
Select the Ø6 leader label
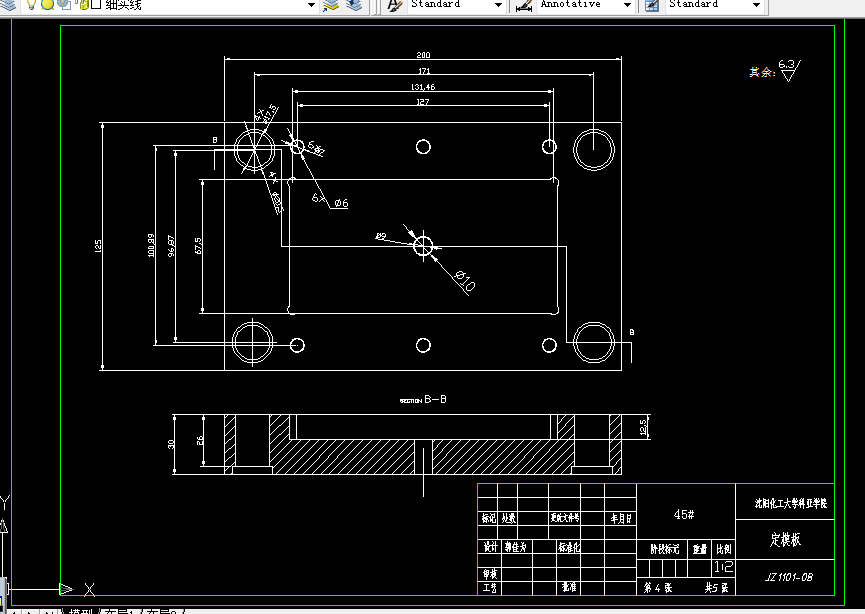point(341,203)
